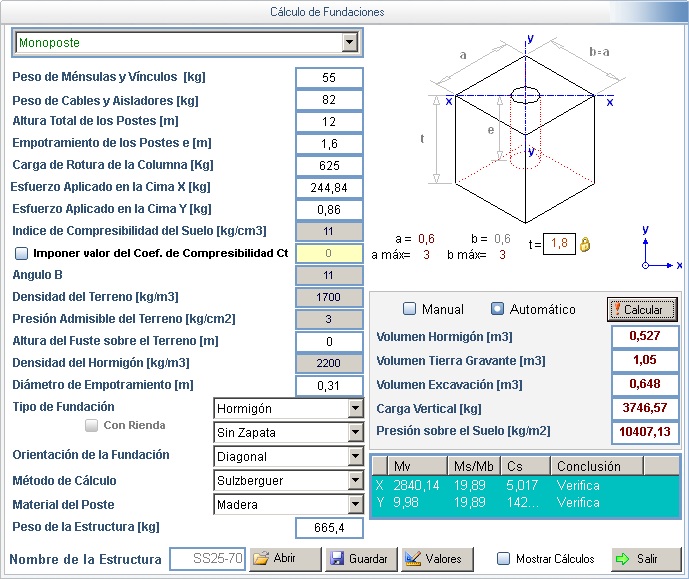
Task: Click the open folder icon on Abrir
Action: tap(261, 558)
